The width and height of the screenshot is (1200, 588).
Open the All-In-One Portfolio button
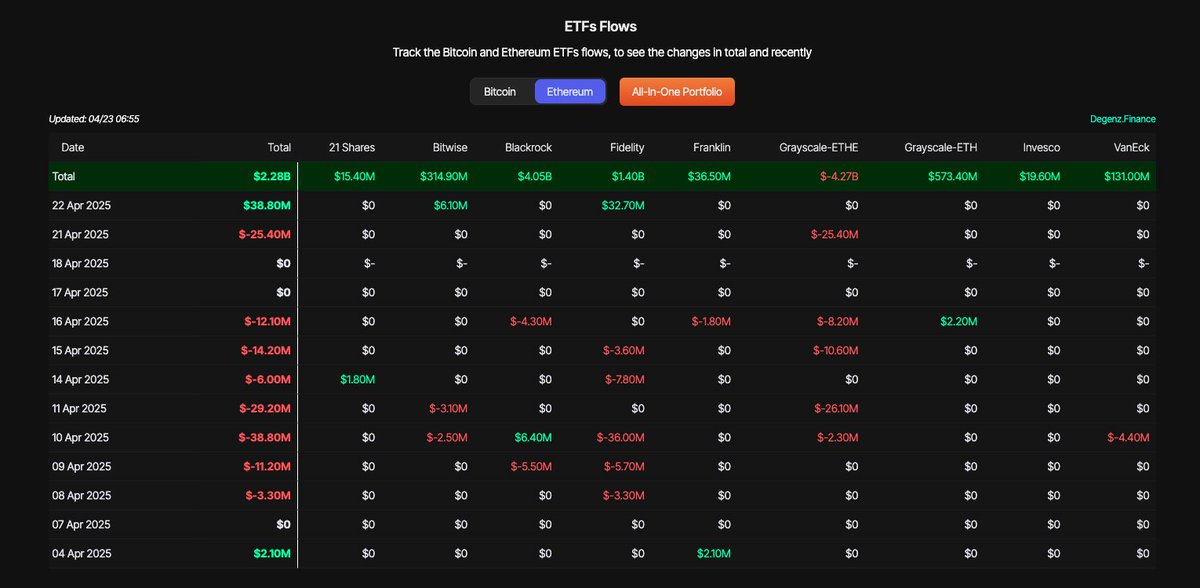677,91
